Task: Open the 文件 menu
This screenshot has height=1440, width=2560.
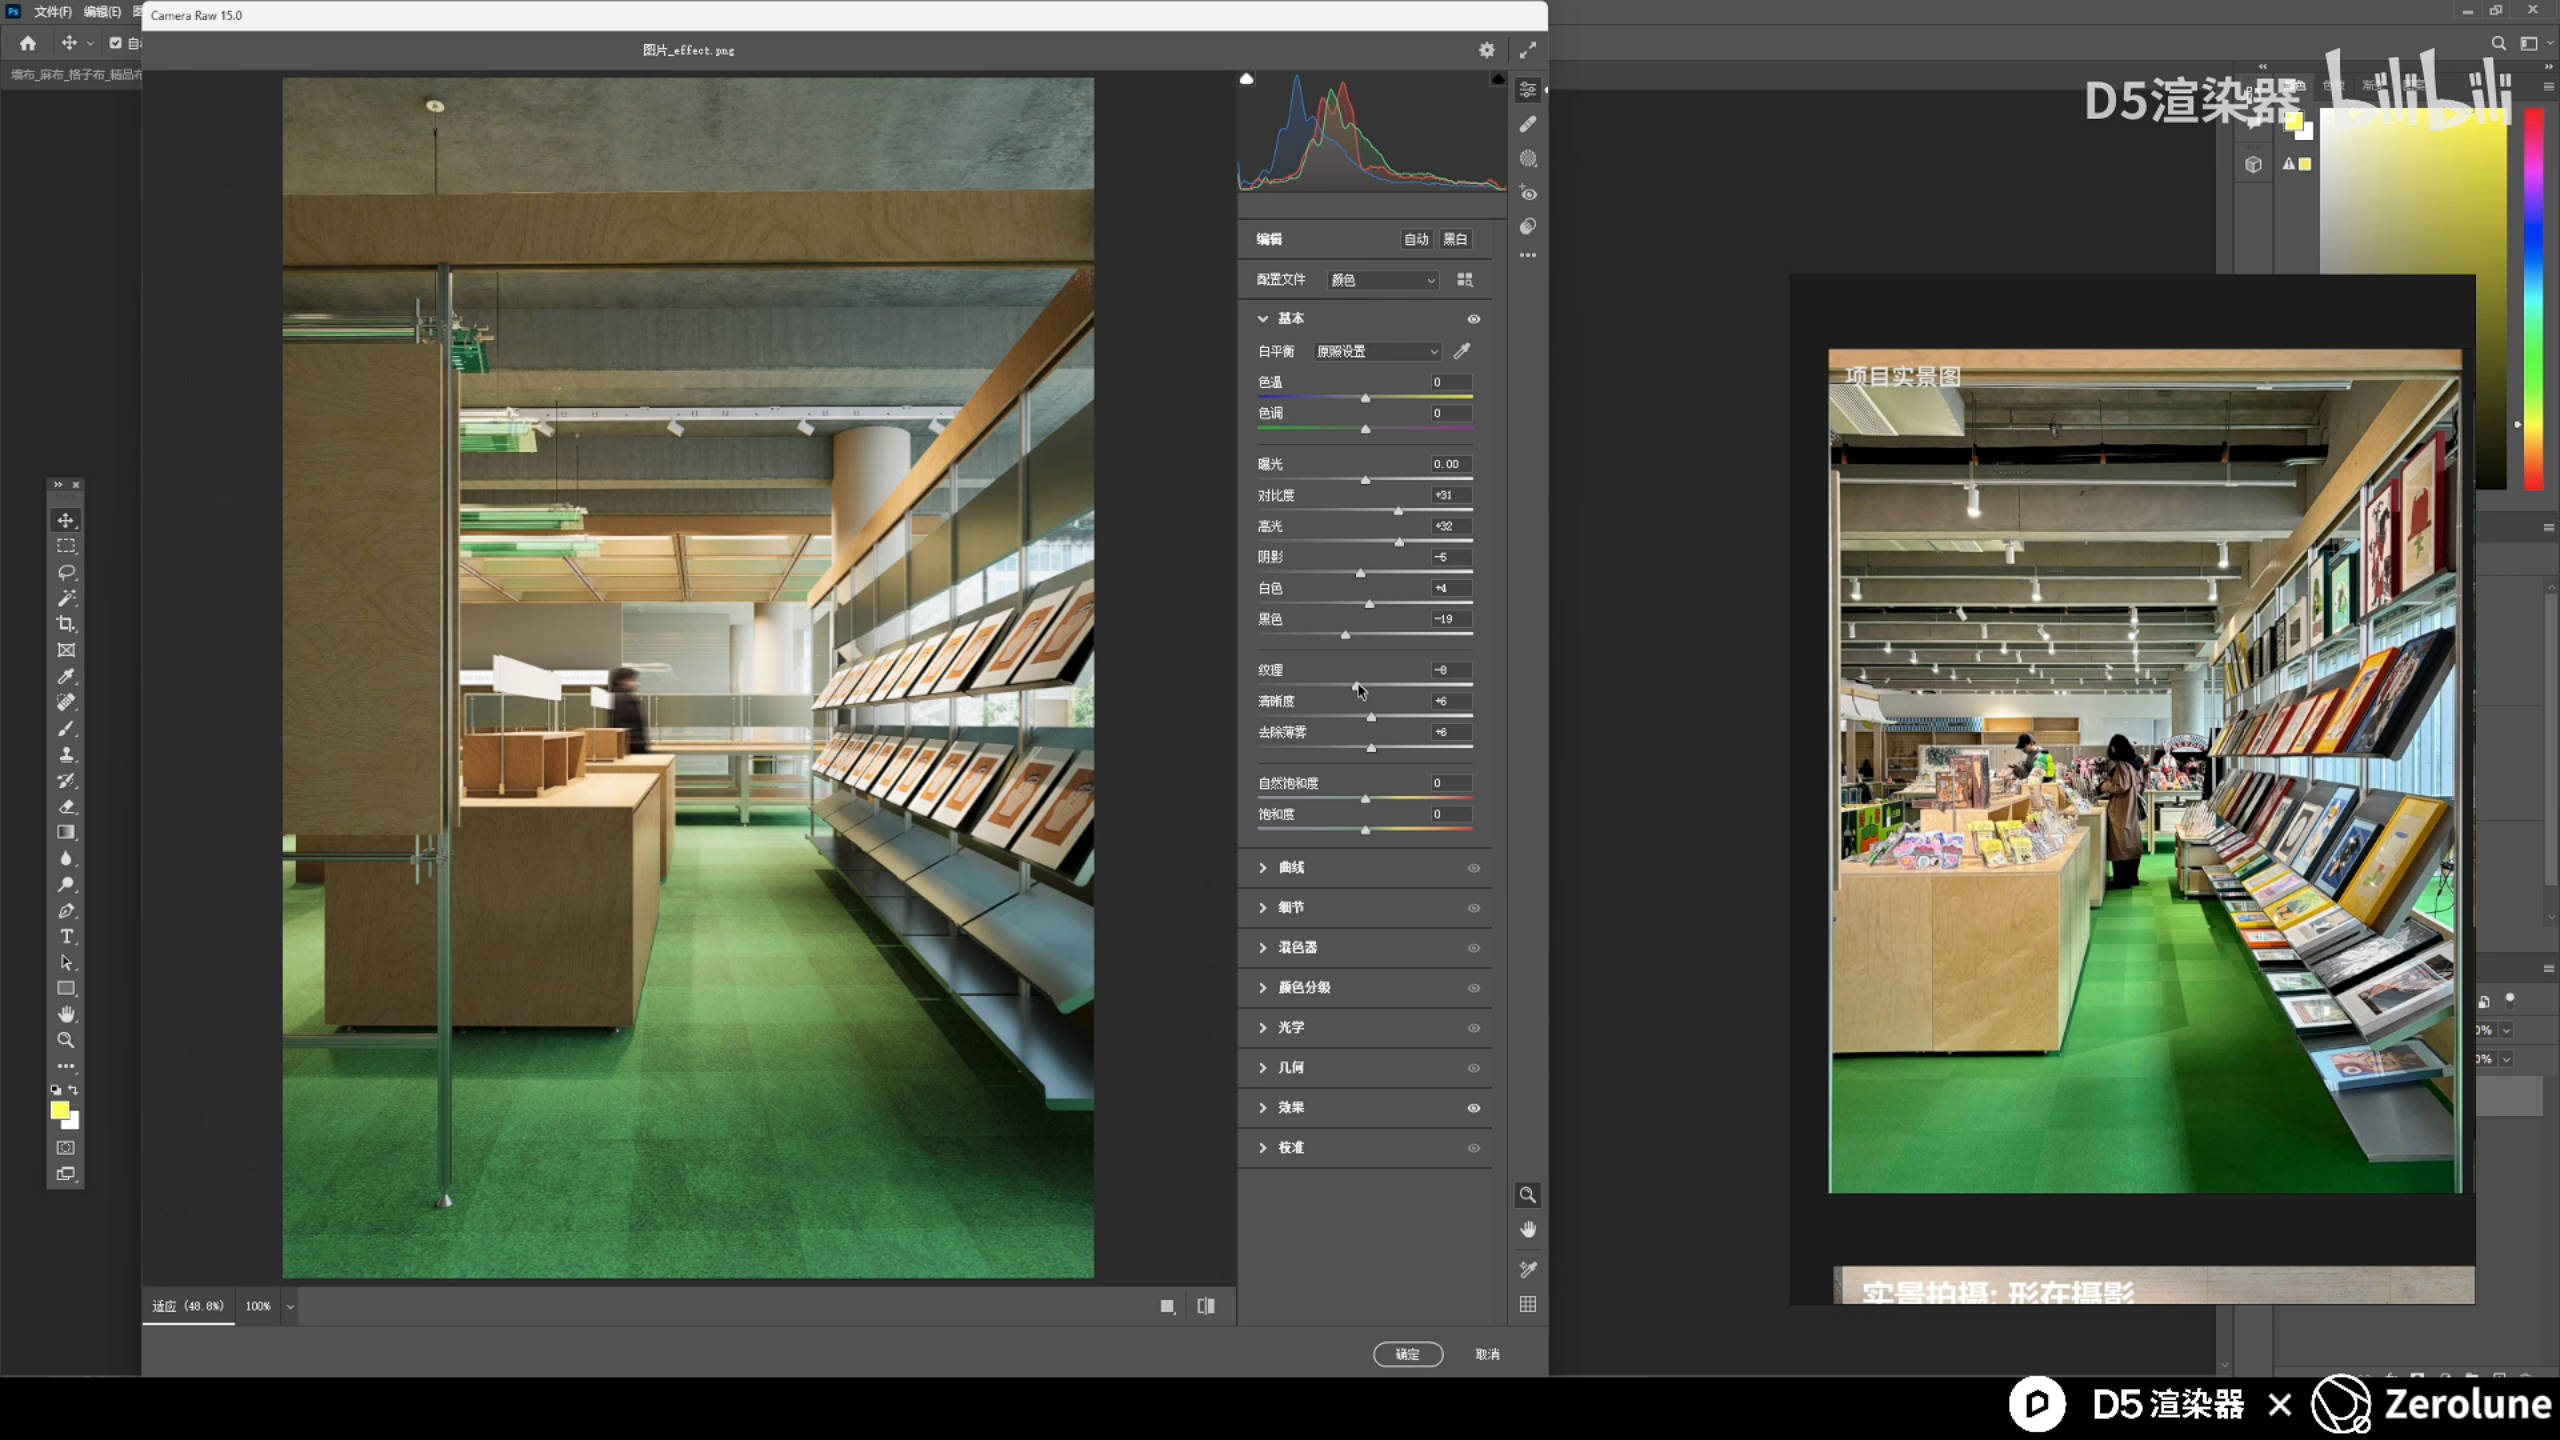Action: click(52, 12)
